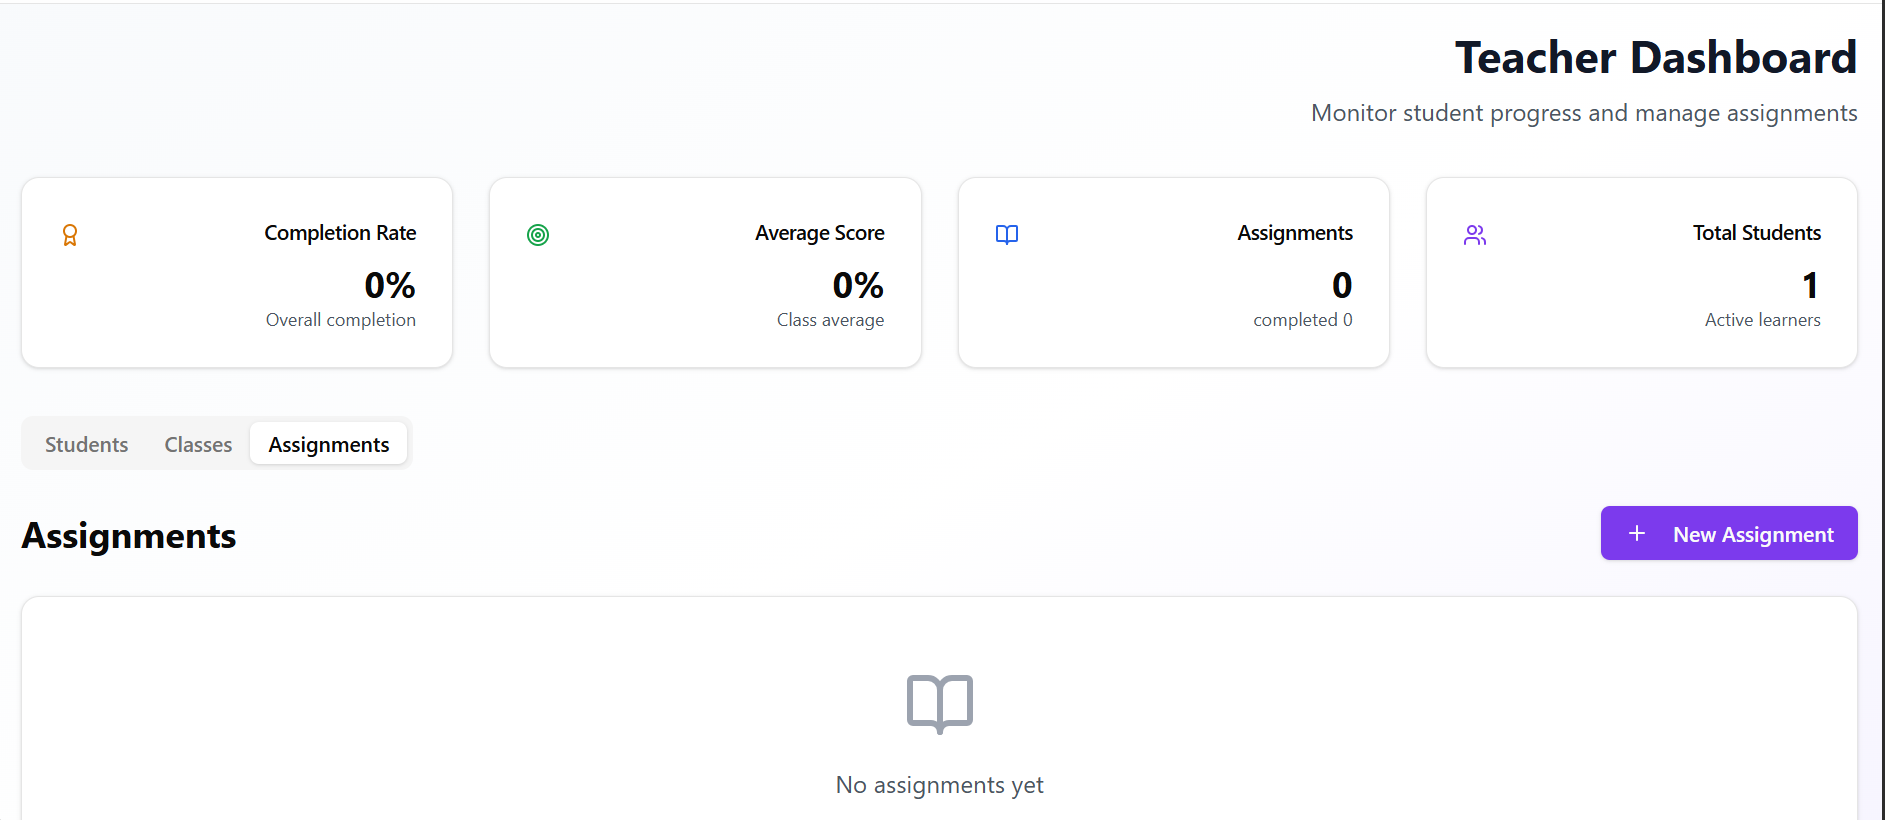Create a New Assignment
Viewport: 1885px width, 820px height.
click(1729, 534)
